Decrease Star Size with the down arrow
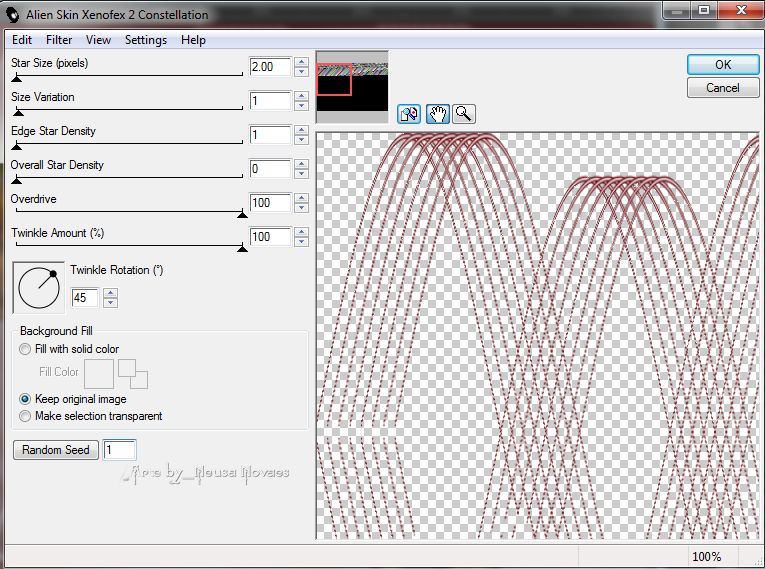The image size is (765, 569). coord(302,72)
